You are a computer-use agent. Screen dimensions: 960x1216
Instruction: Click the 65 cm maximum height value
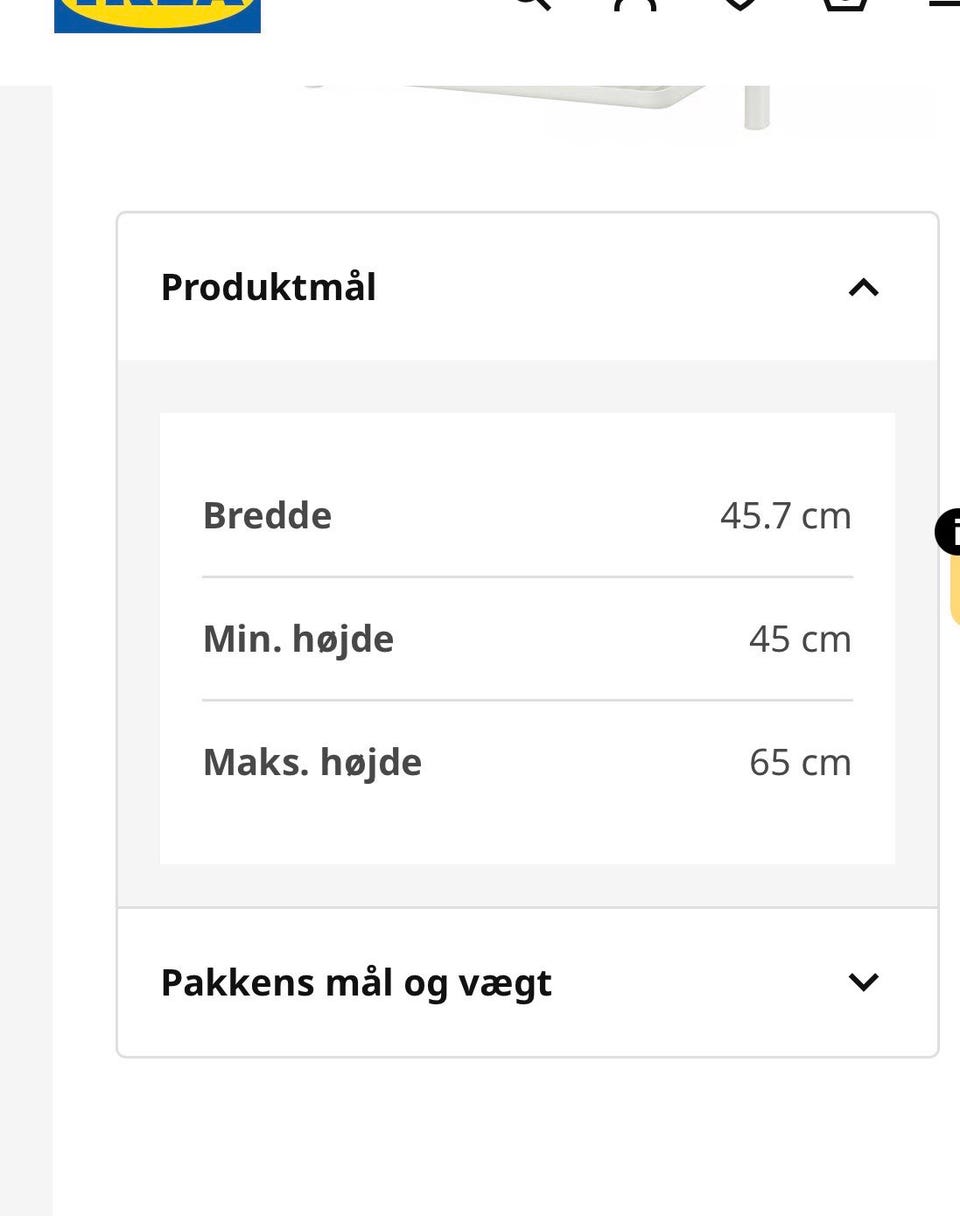tap(800, 762)
